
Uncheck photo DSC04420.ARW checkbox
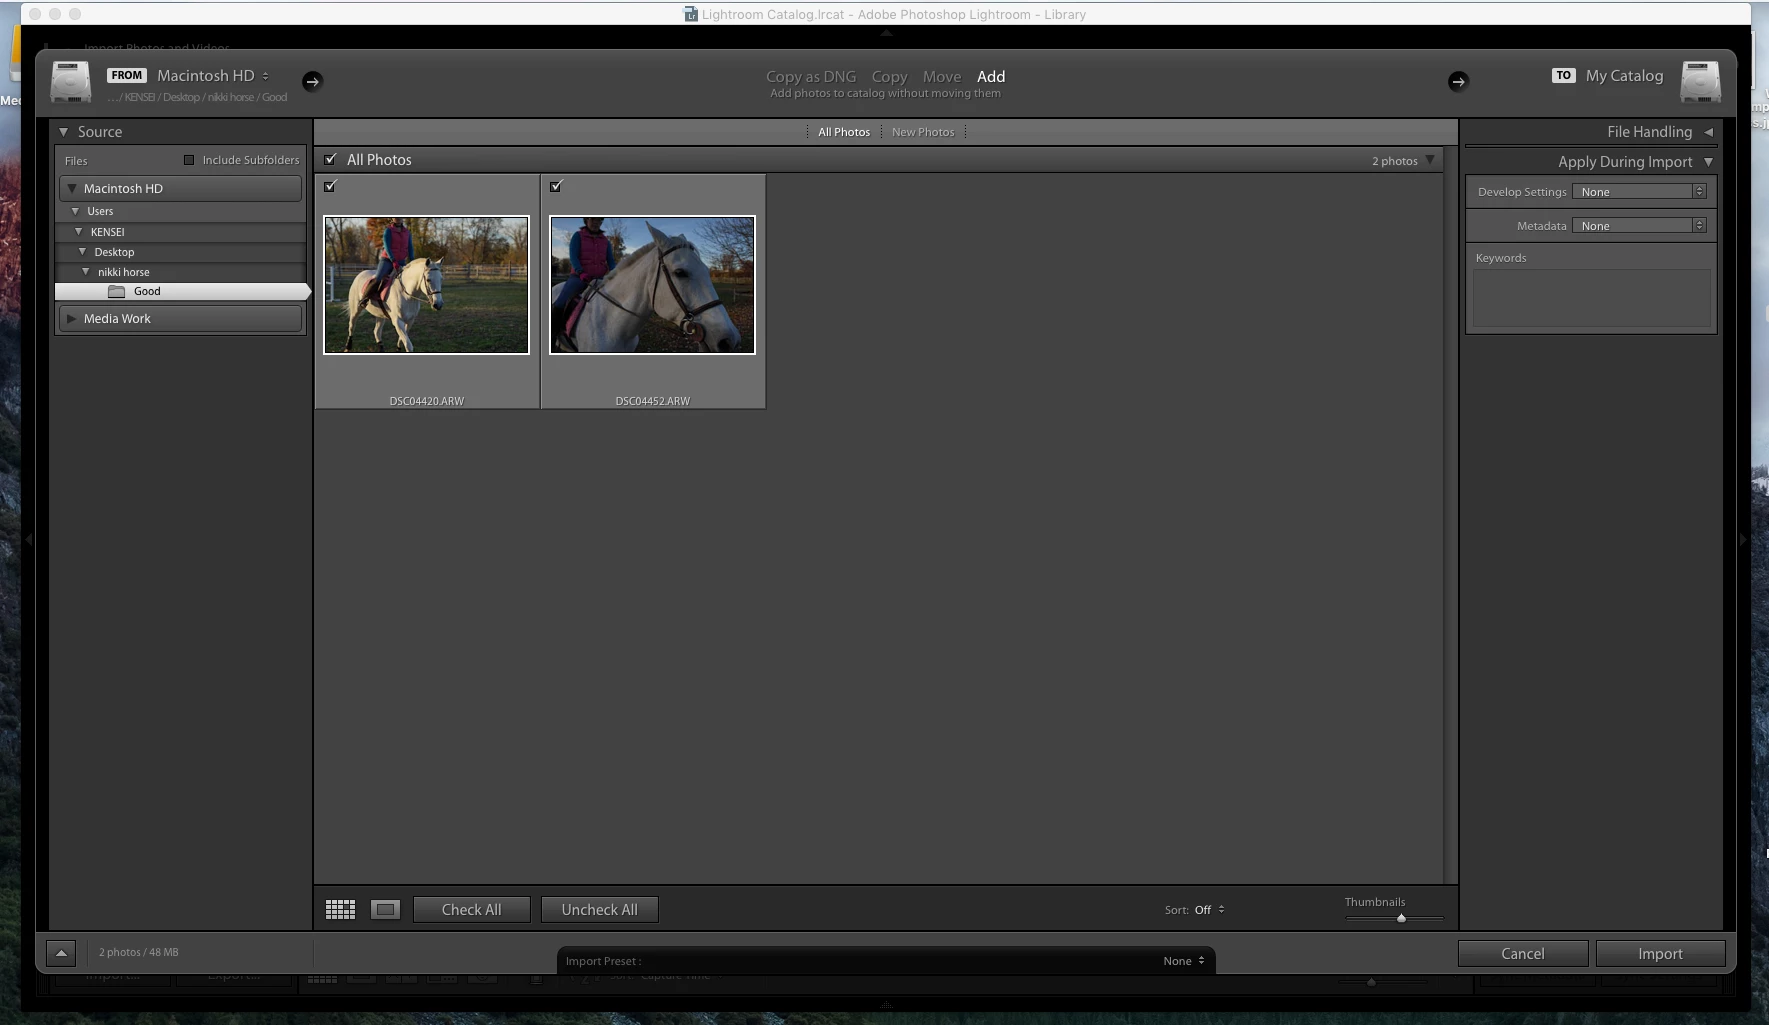[331, 185]
